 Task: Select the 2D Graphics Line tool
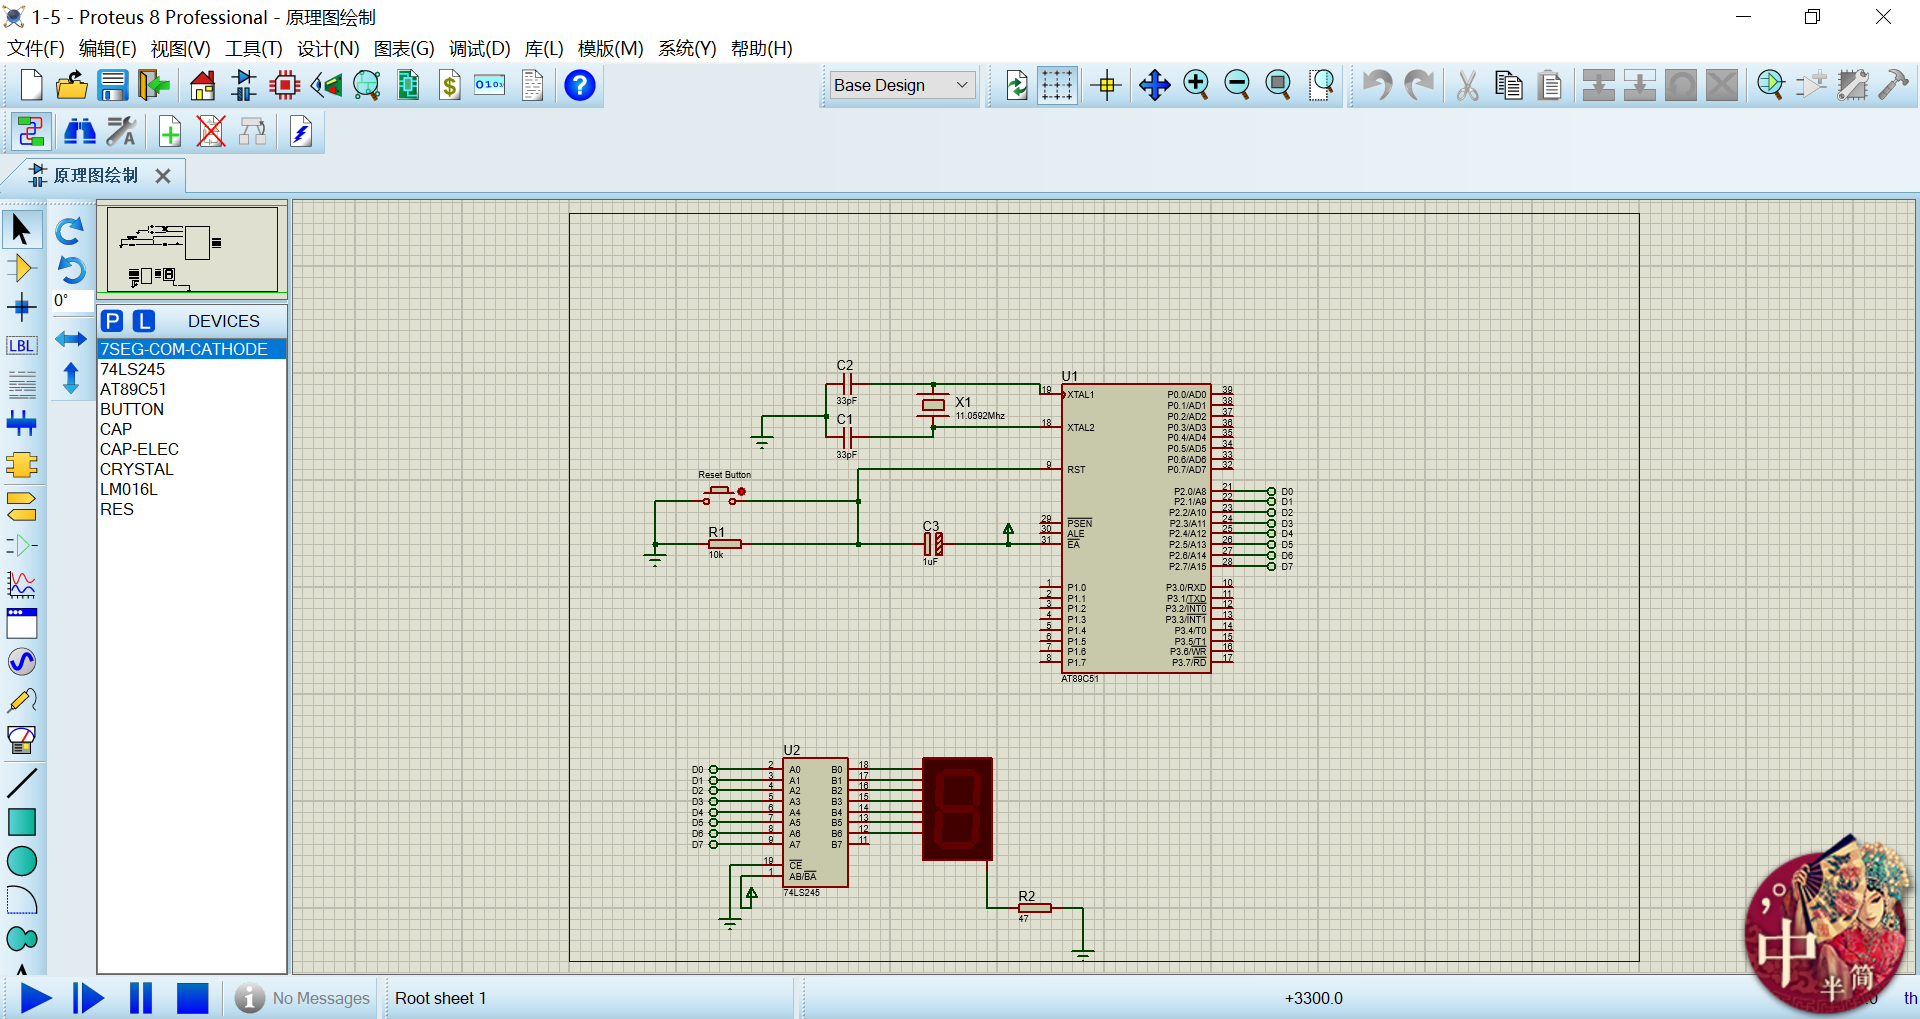click(x=21, y=782)
